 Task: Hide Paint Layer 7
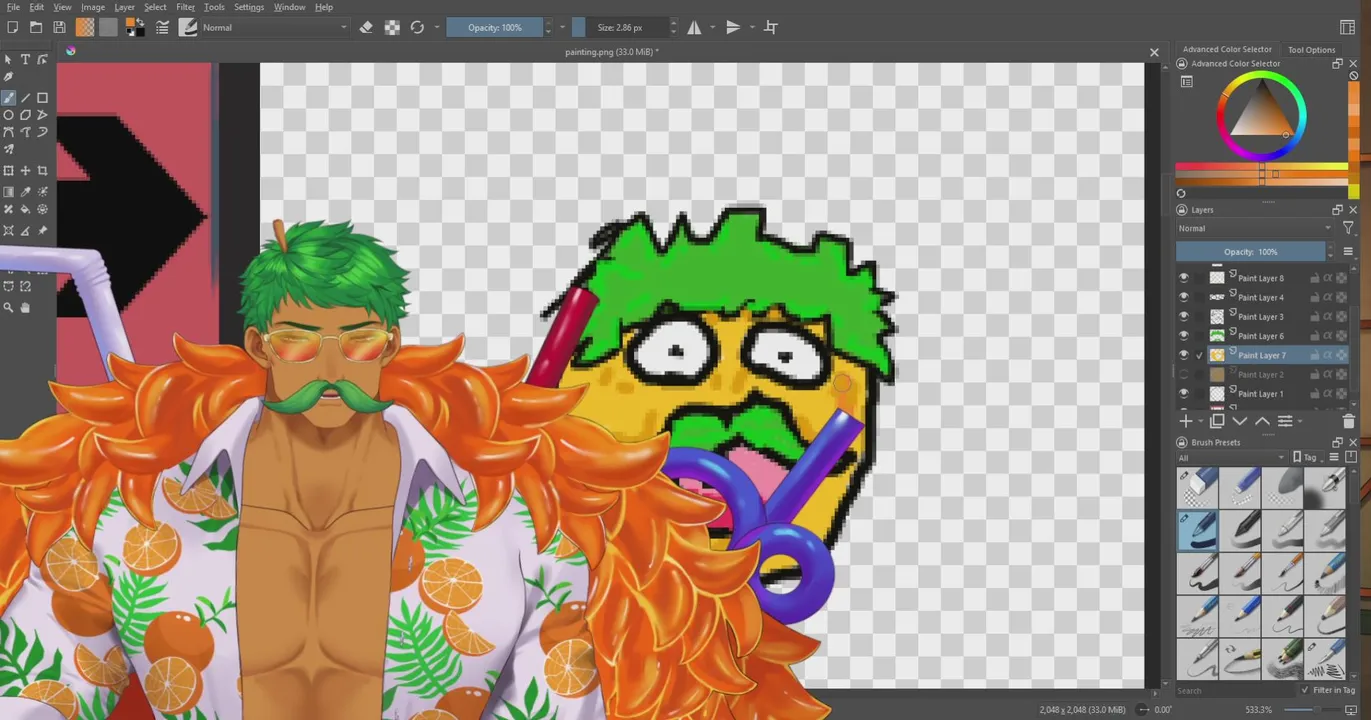tap(1184, 355)
